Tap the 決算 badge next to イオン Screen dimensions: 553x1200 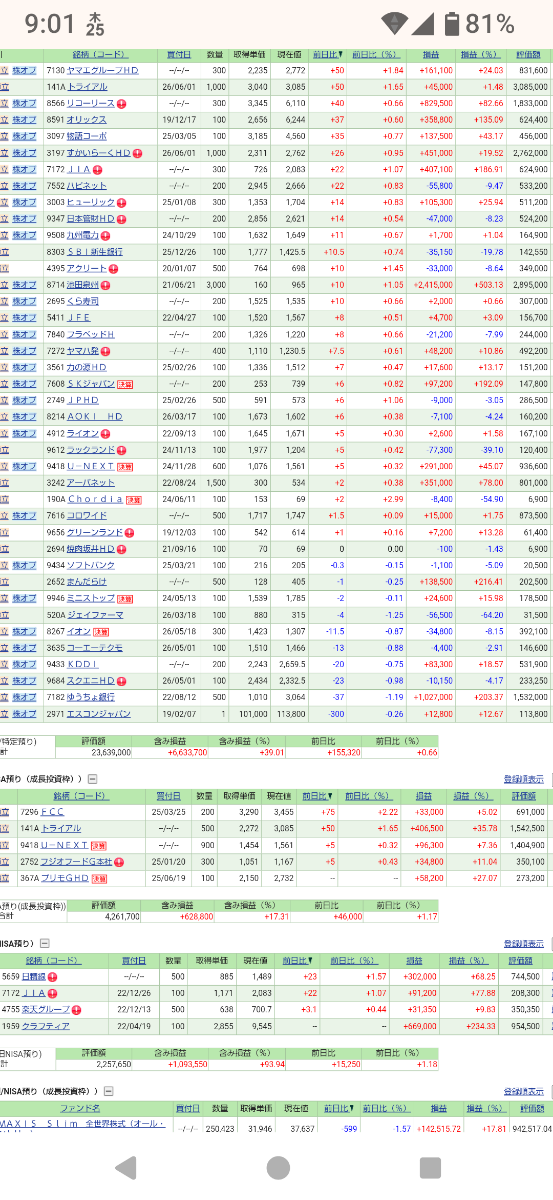tap(101, 631)
